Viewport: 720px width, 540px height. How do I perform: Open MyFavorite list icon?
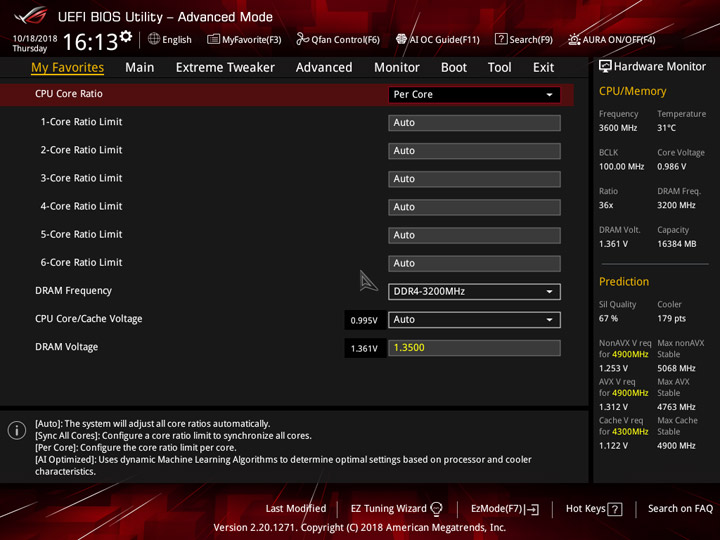pos(213,39)
